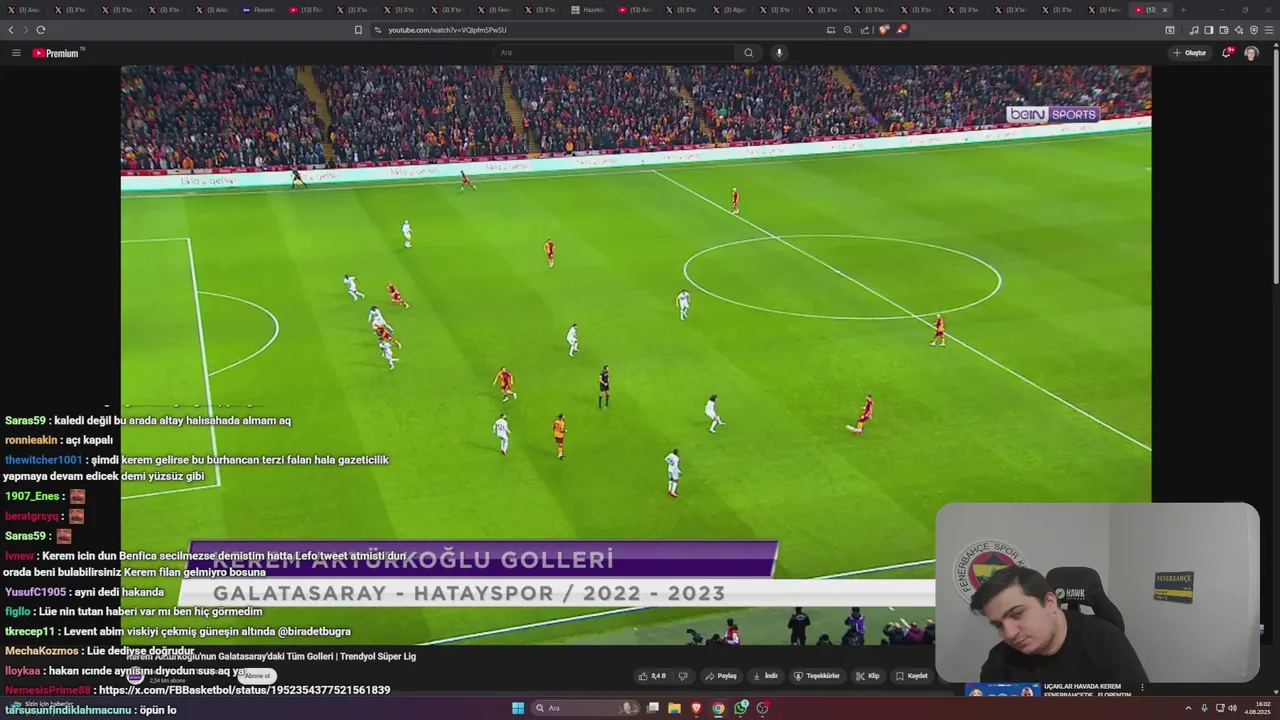Open the Oluştur create button
Viewport: 1280px width, 720px height.
click(1190, 53)
